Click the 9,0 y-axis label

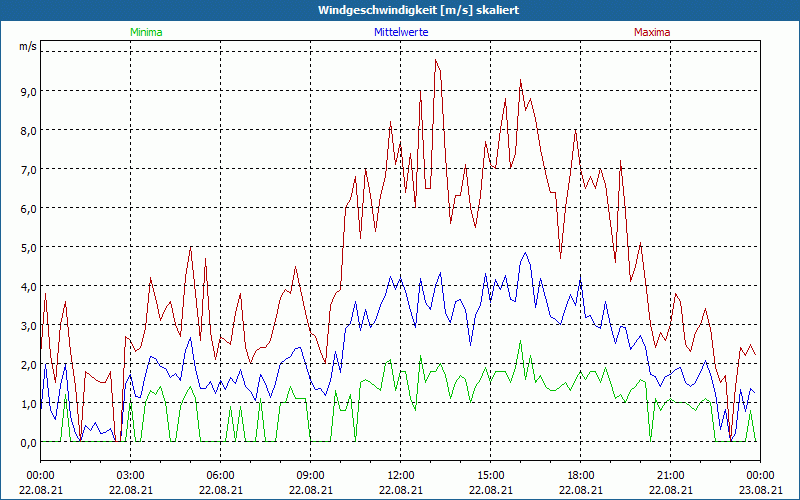[x=29, y=91]
